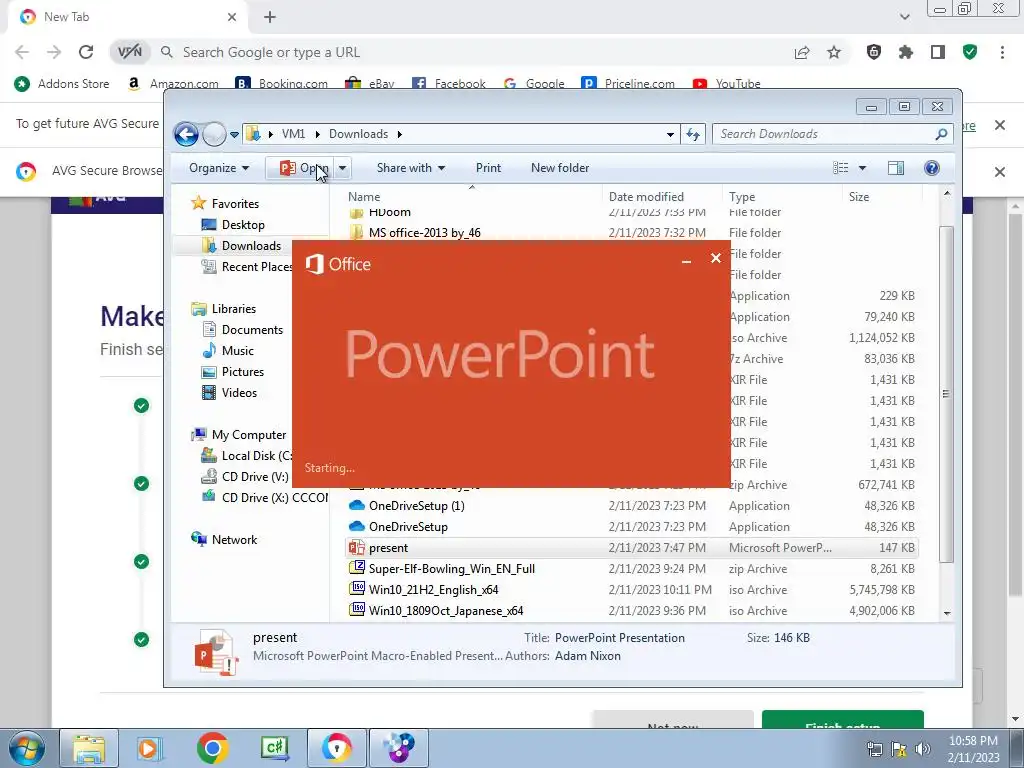Select Recent Places in navigation pane

(256, 266)
